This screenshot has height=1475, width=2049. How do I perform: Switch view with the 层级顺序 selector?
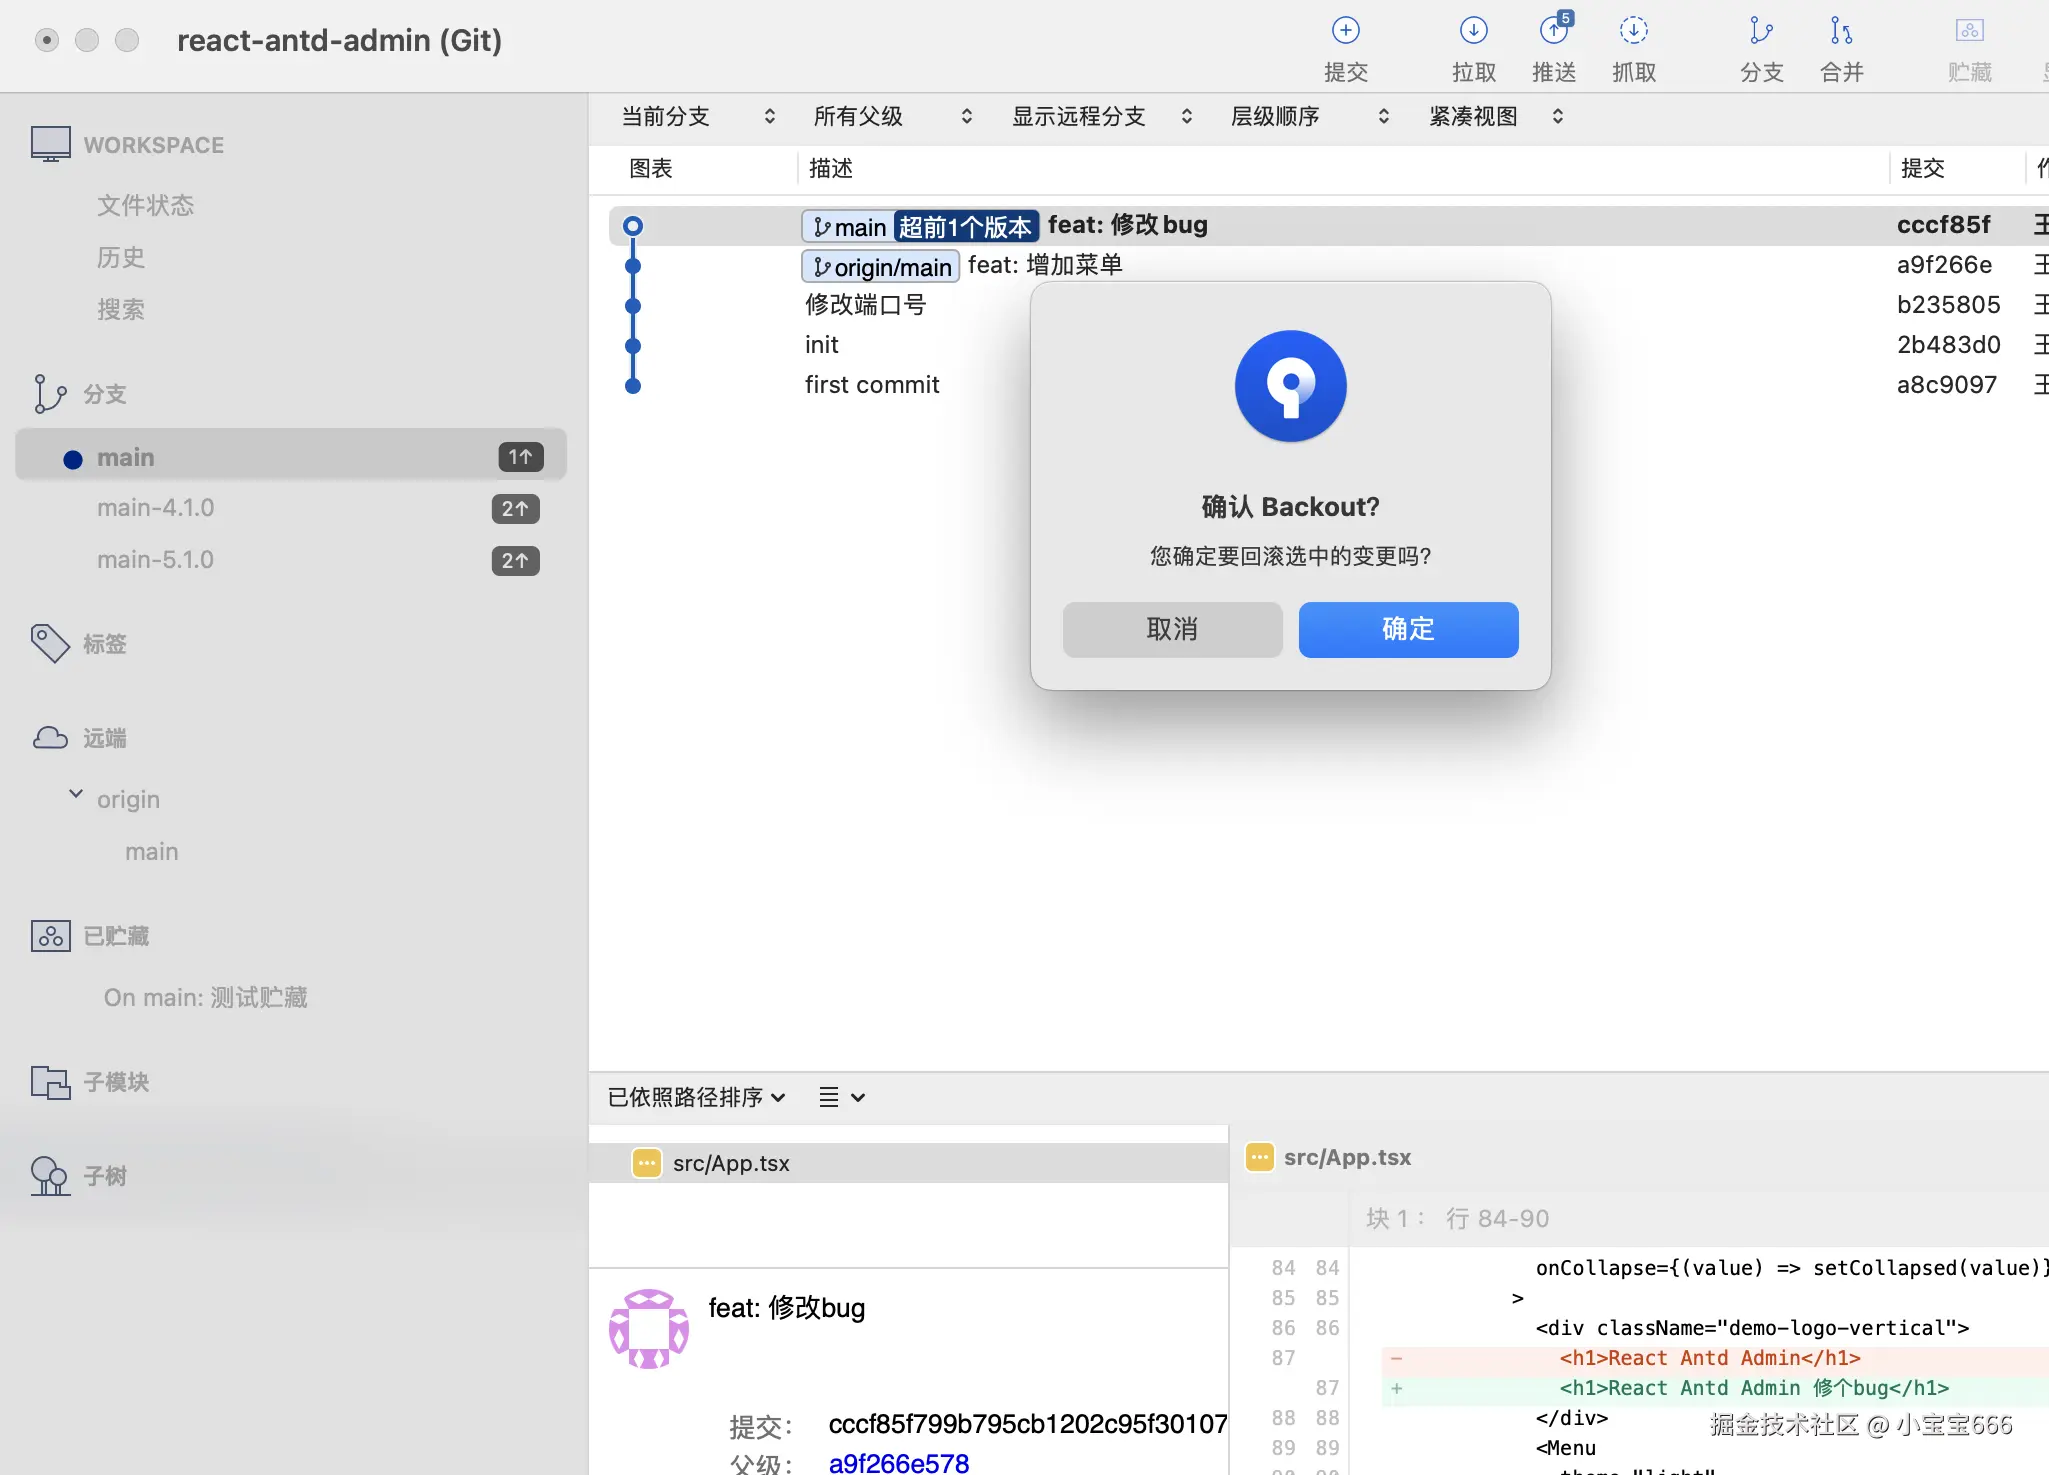pyautogui.click(x=1307, y=116)
